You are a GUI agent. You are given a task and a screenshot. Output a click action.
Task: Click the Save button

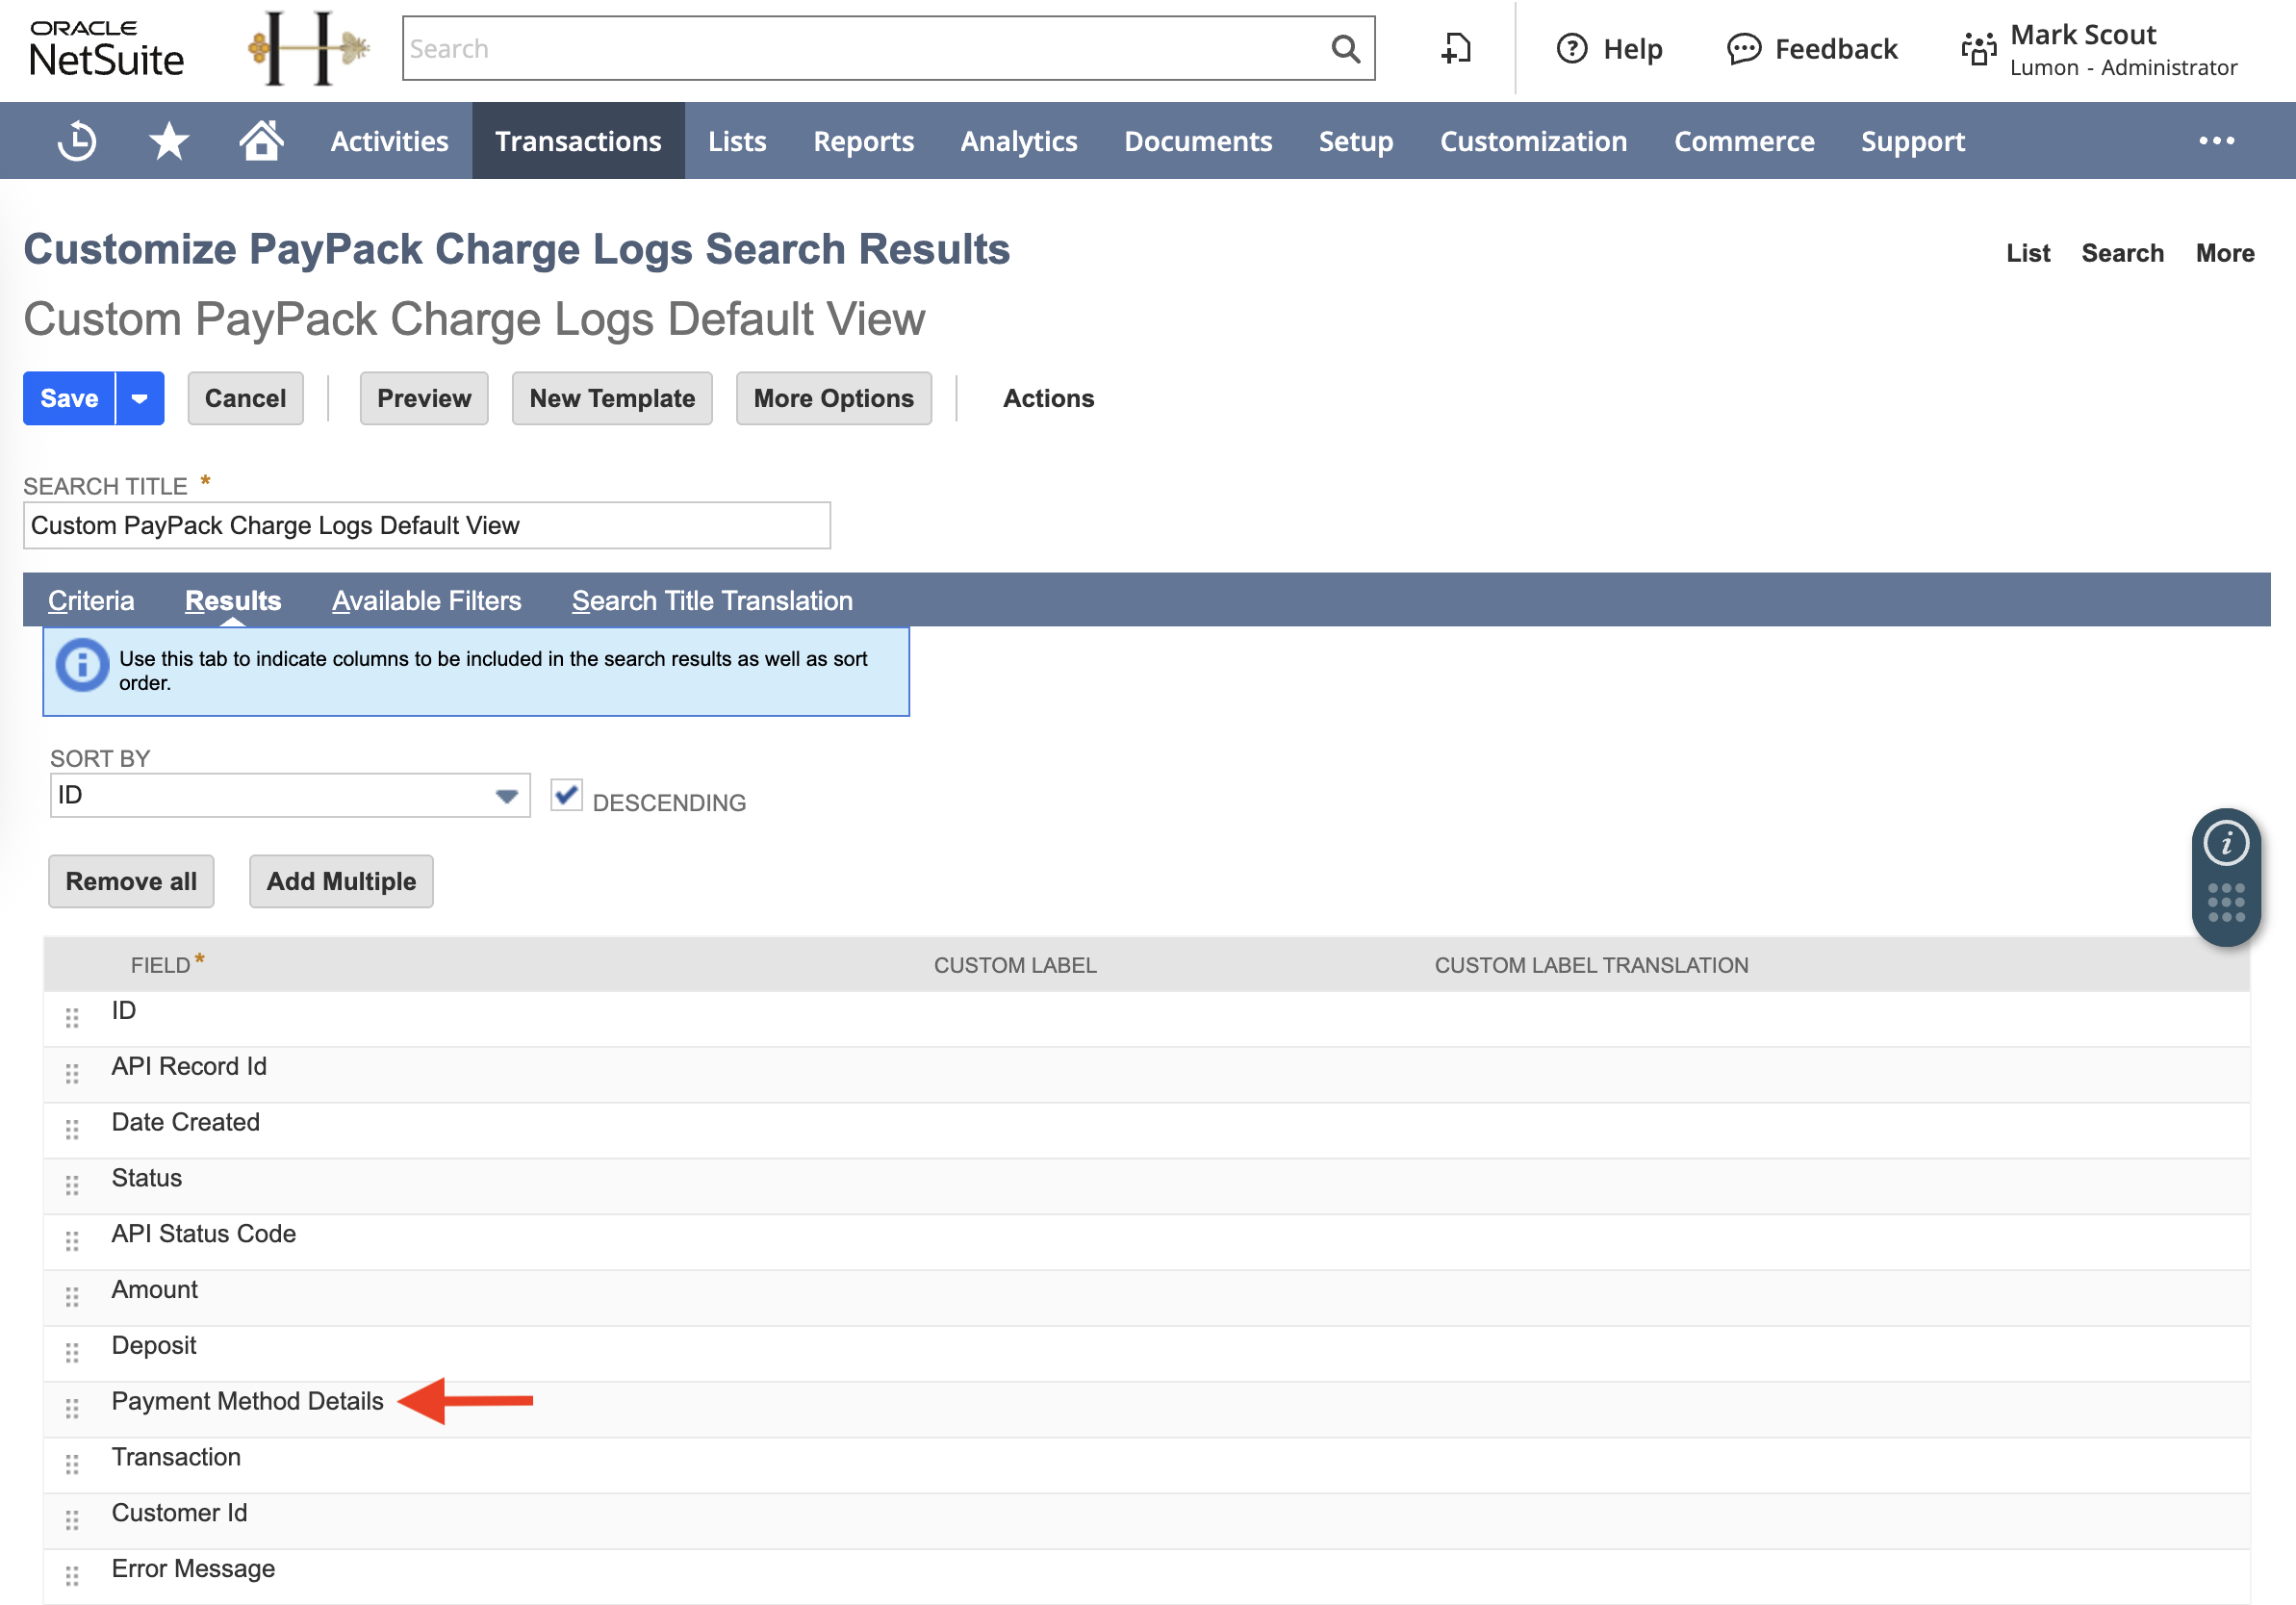69,398
